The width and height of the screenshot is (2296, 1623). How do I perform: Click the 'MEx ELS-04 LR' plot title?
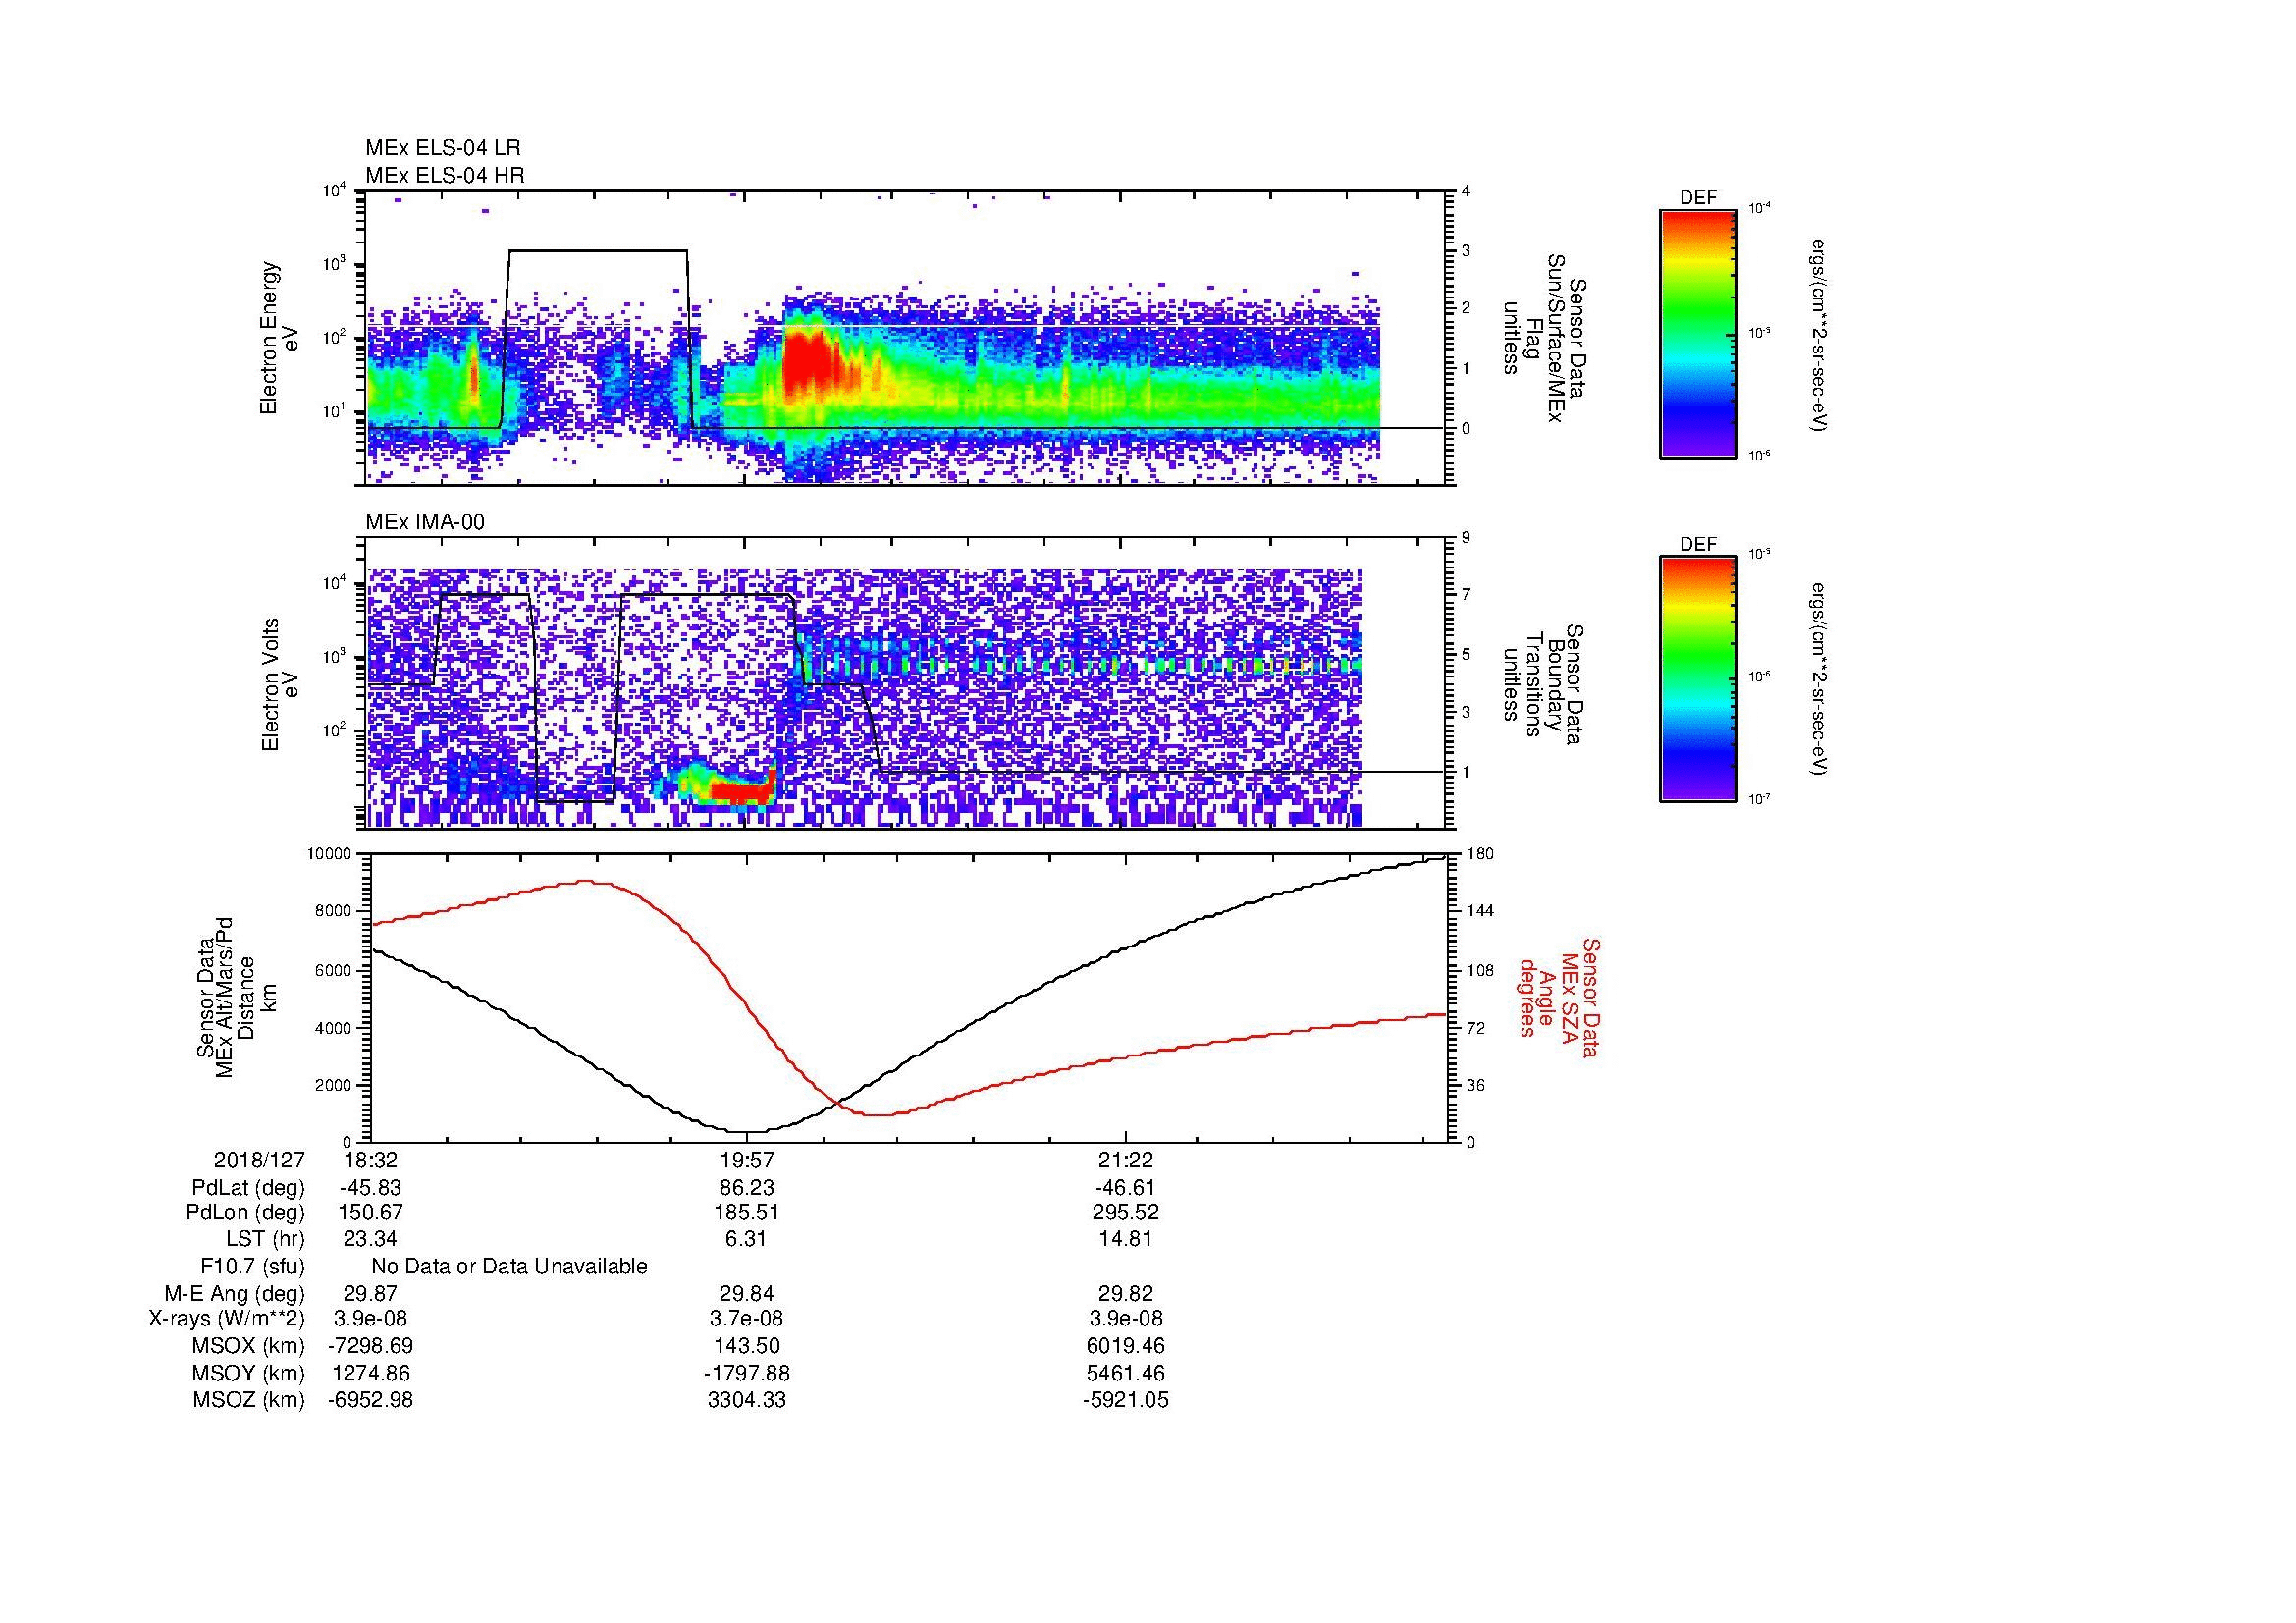point(442,148)
